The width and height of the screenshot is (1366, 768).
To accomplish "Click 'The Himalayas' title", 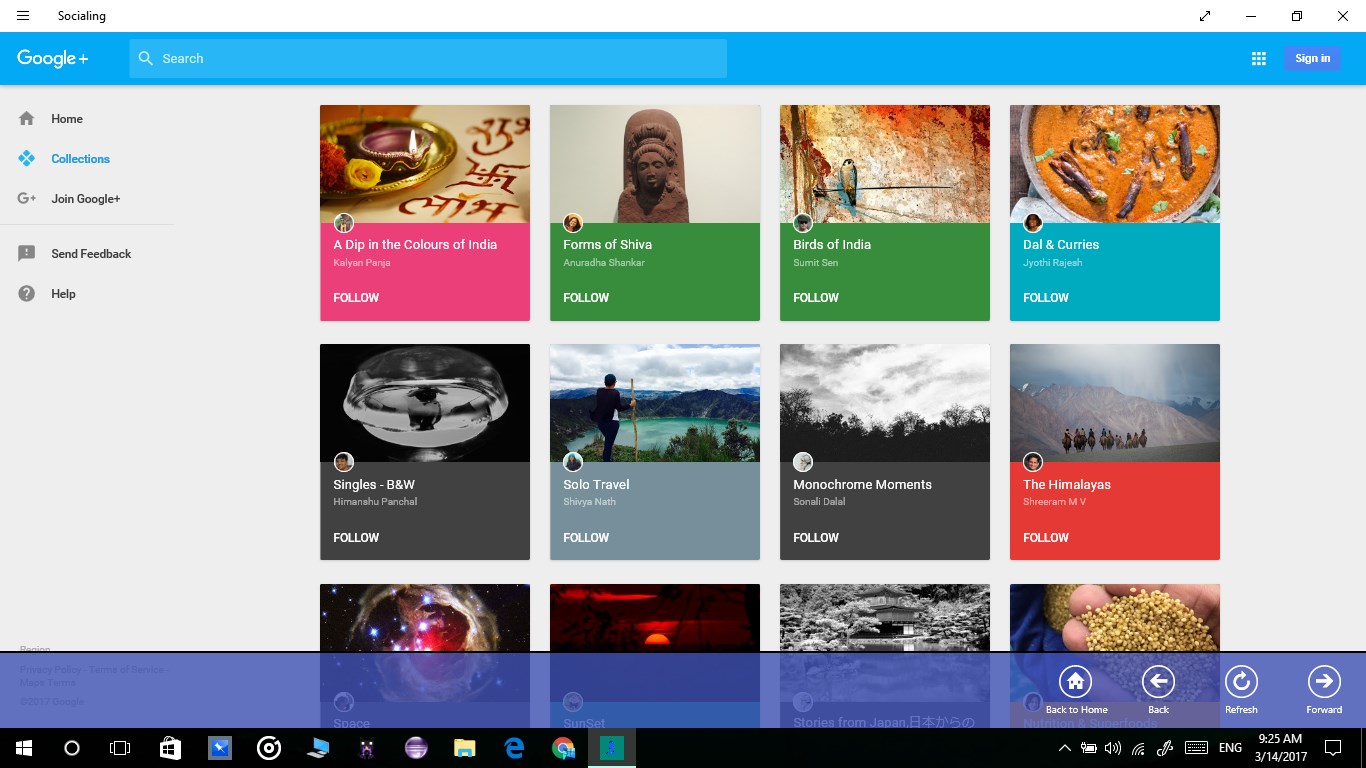I will [x=1067, y=485].
